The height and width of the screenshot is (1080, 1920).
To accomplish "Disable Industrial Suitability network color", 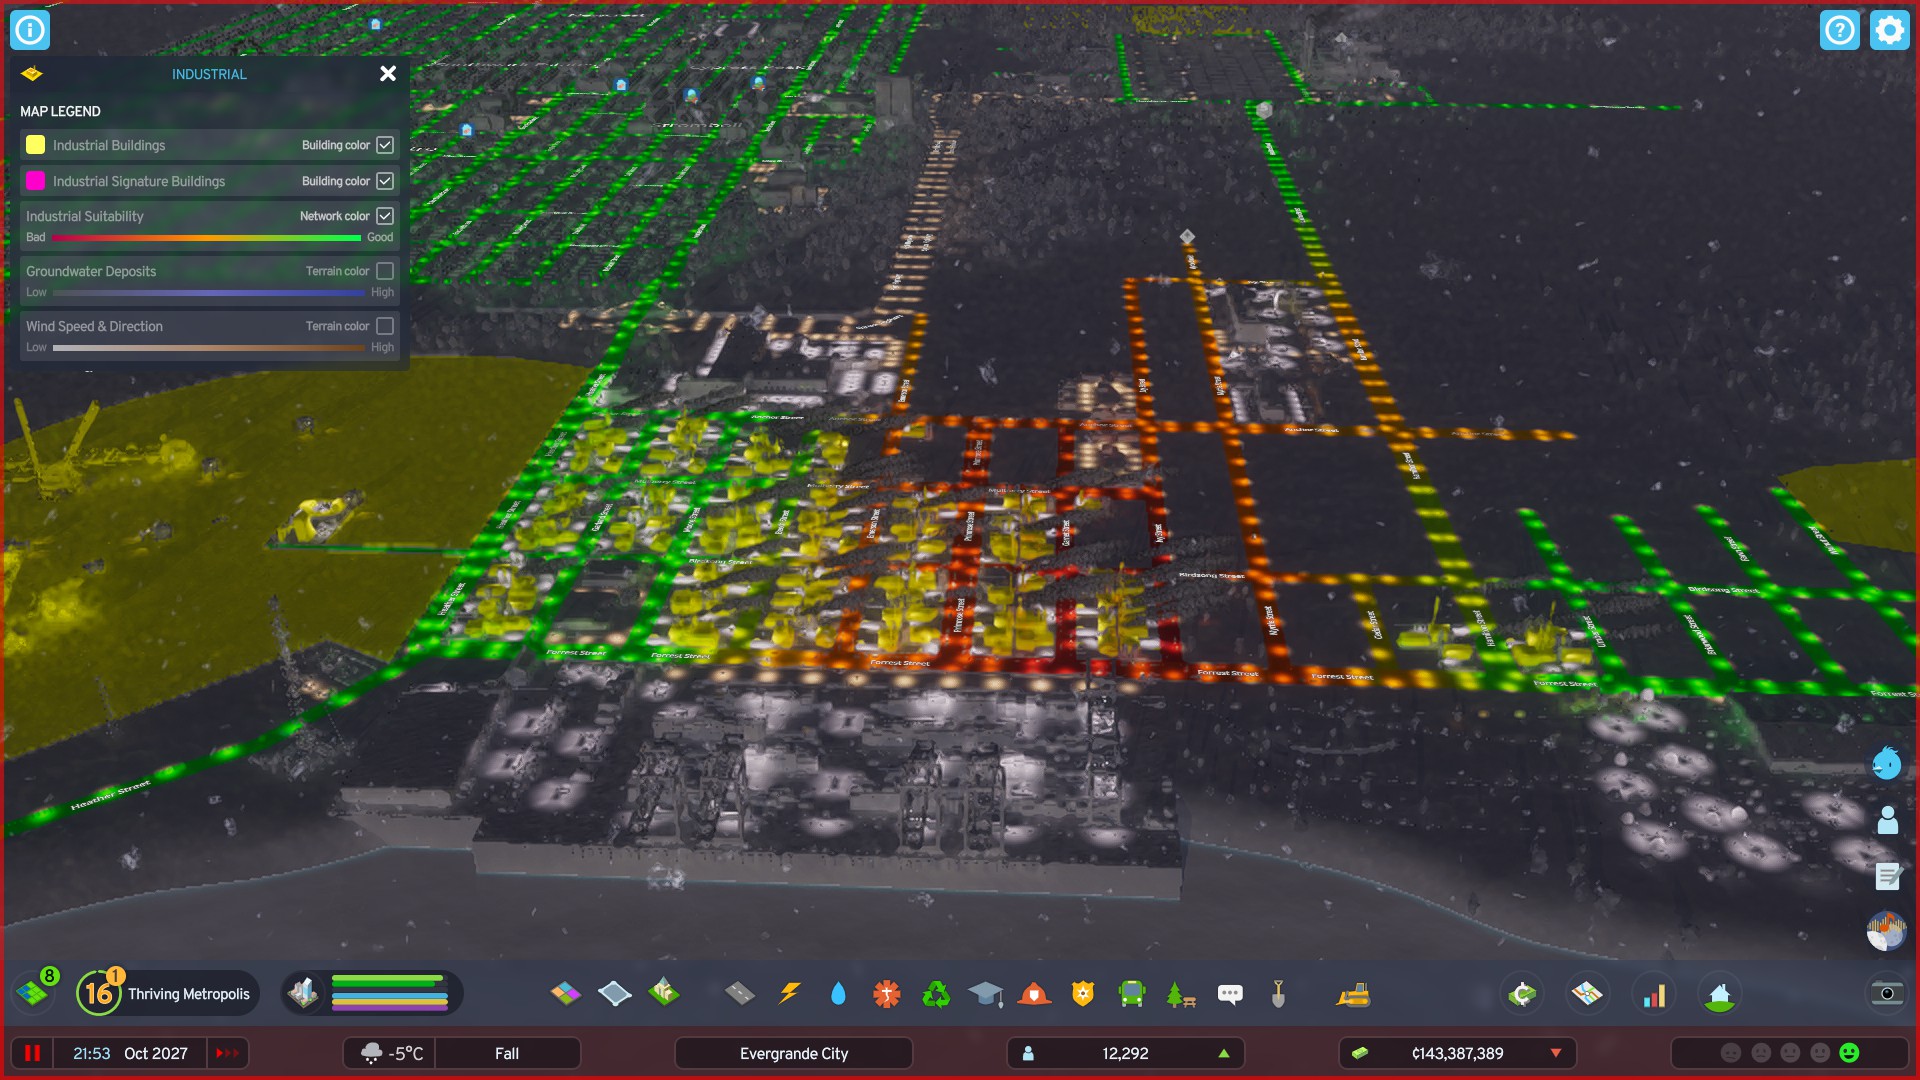I will (x=385, y=216).
